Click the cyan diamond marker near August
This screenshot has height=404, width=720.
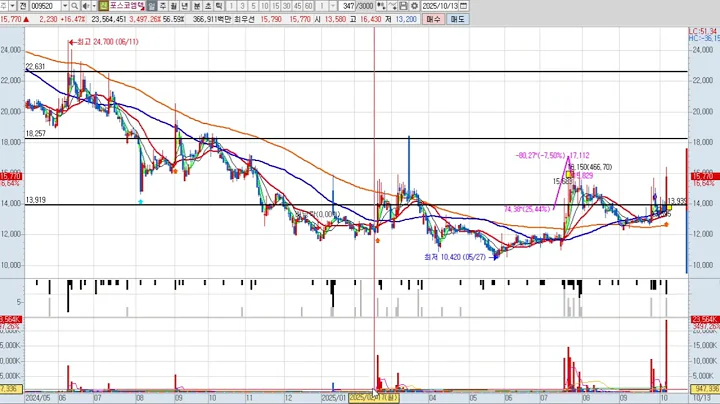[141, 202]
